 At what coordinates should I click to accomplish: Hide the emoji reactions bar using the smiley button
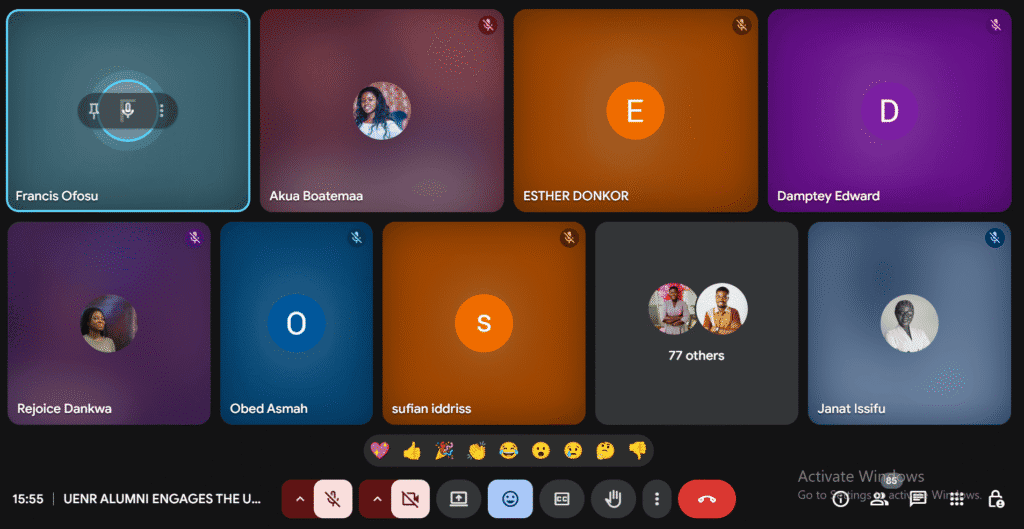point(510,498)
